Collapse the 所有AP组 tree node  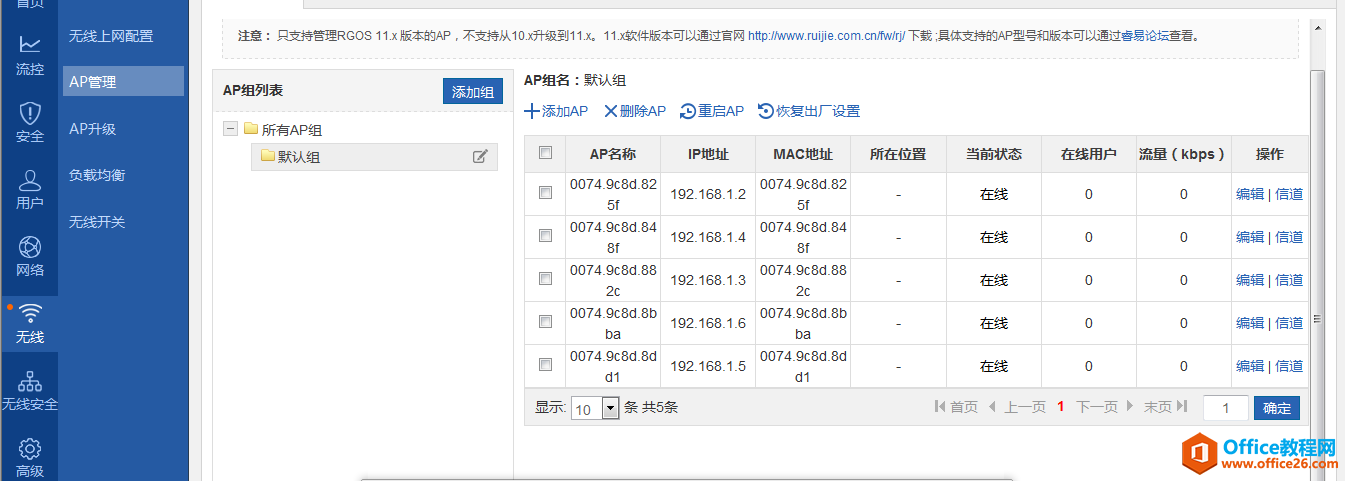pyautogui.click(x=230, y=129)
